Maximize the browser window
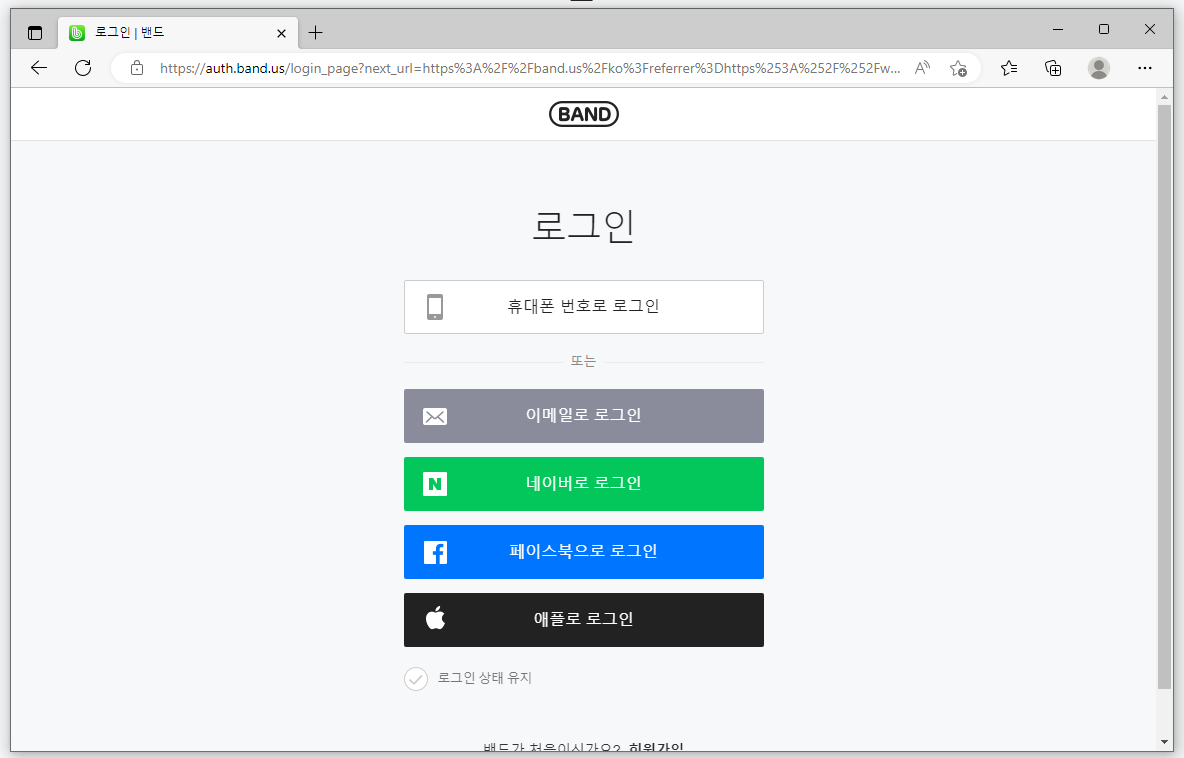Screen dimensions: 1184x758 pos(1104,29)
